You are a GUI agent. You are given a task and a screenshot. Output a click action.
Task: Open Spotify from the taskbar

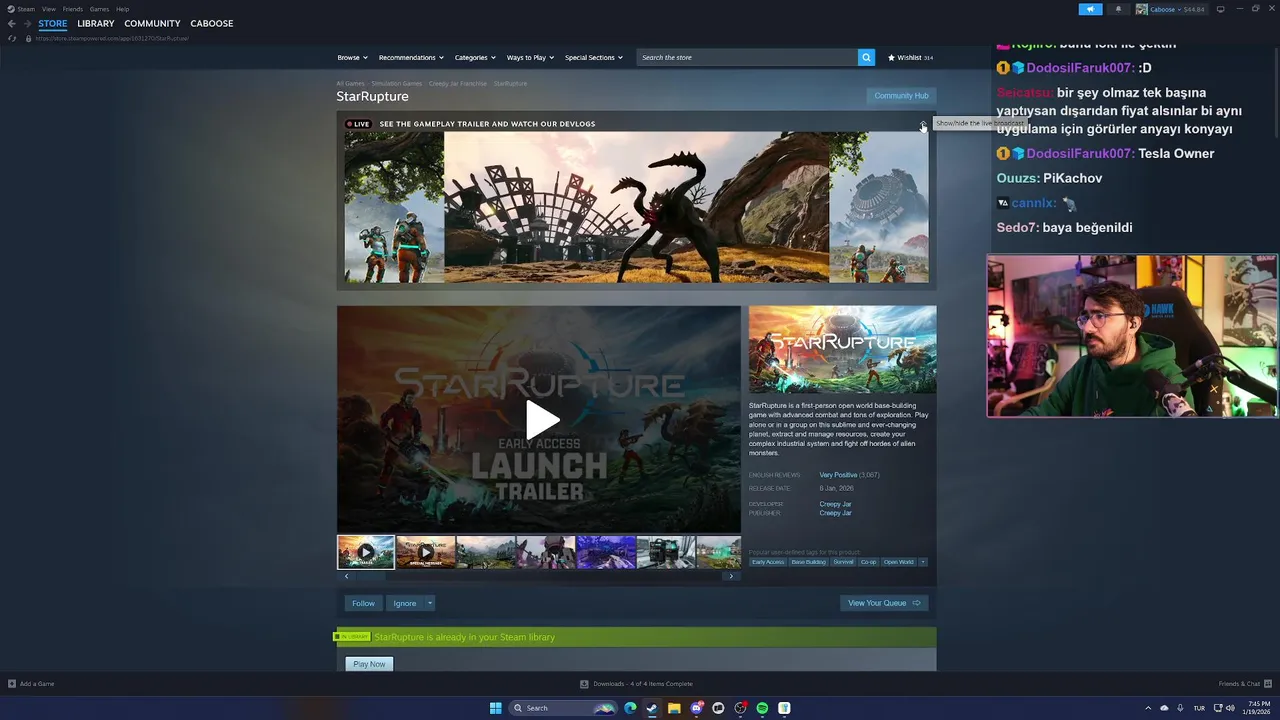[x=762, y=708]
